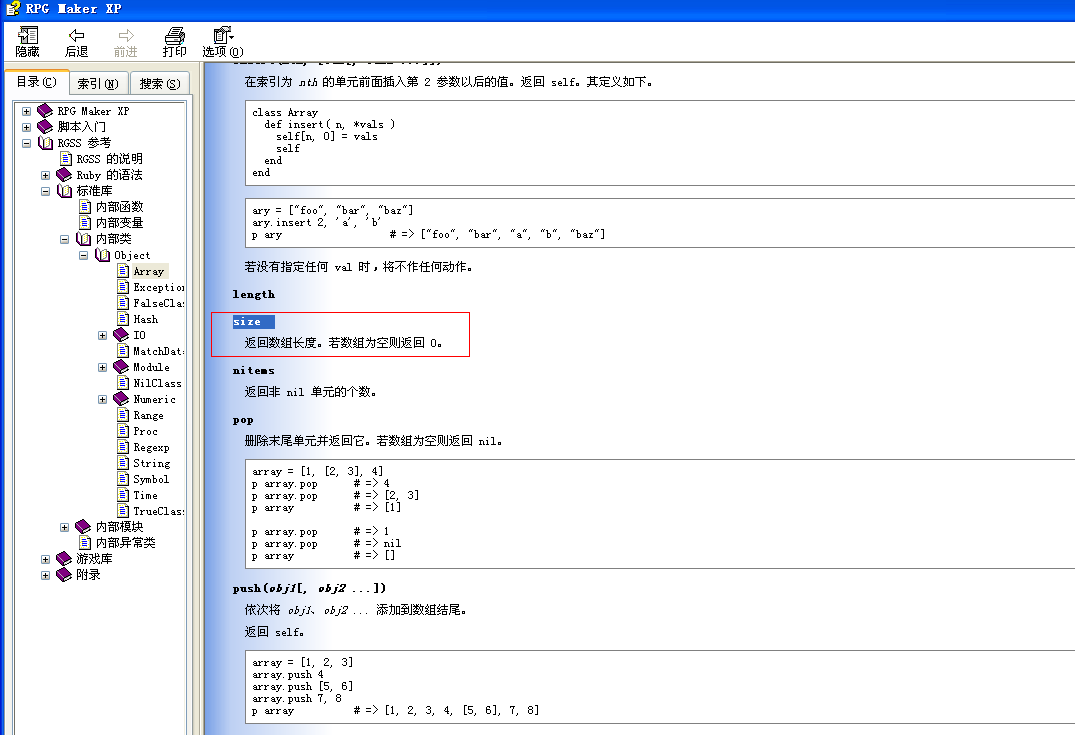The width and height of the screenshot is (1075, 735).
Task: Open the NilClass topic in the tree
Action: 157,383
